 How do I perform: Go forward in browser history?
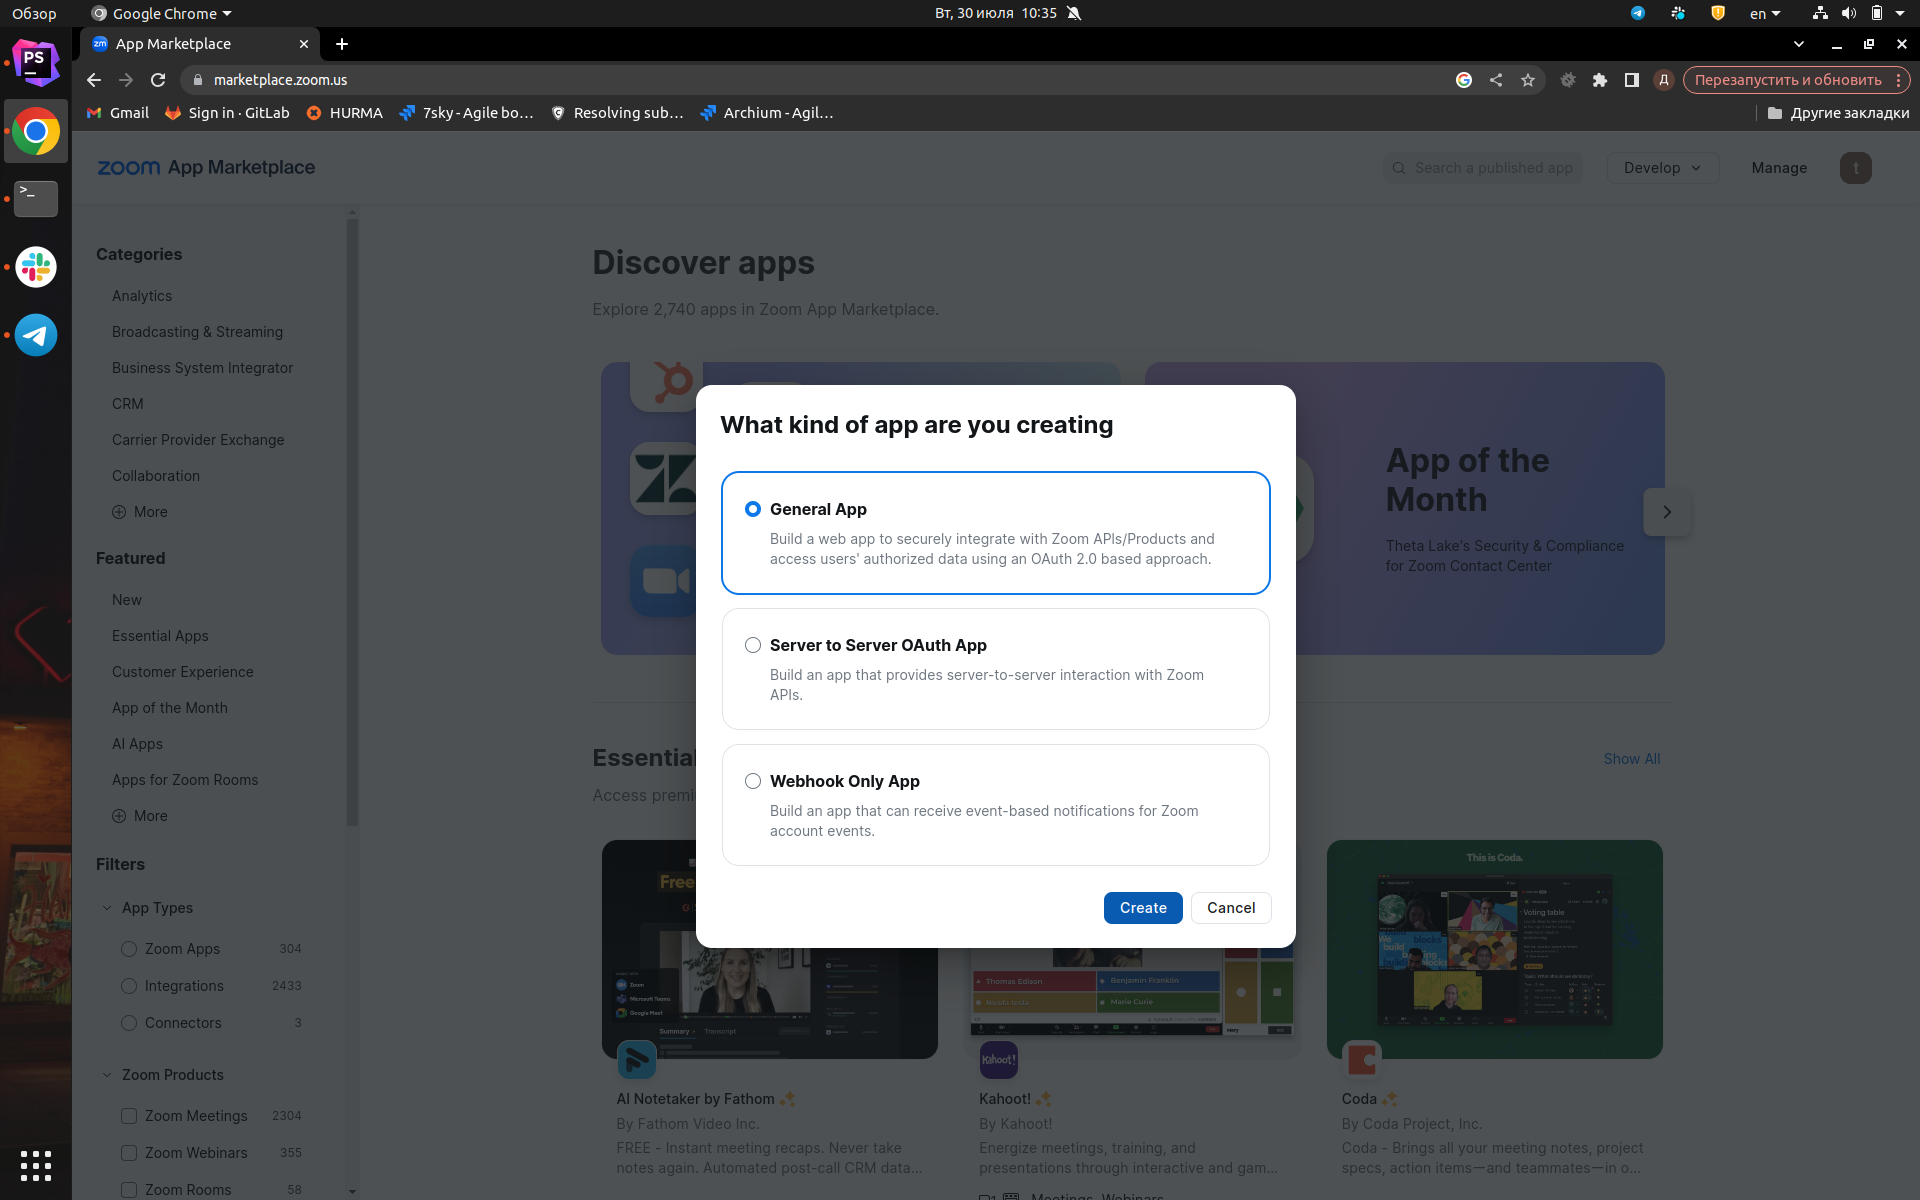(126, 80)
